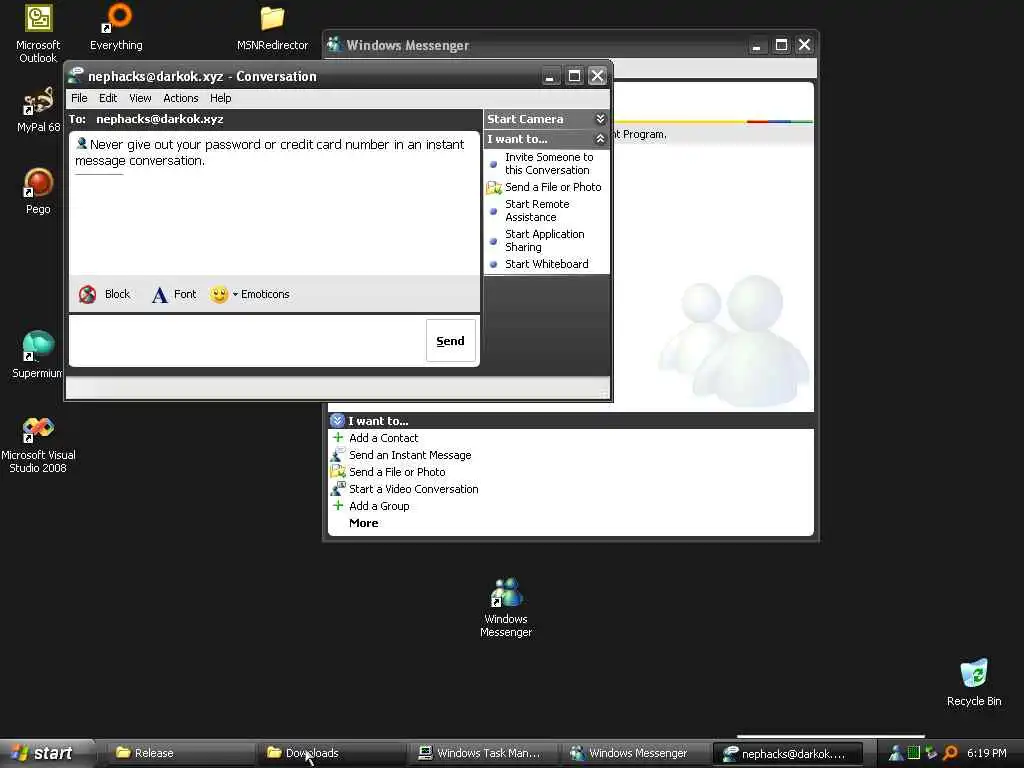Collapse the conversation I want to... chevron
This screenshot has height=768, width=1024.
pos(600,139)
